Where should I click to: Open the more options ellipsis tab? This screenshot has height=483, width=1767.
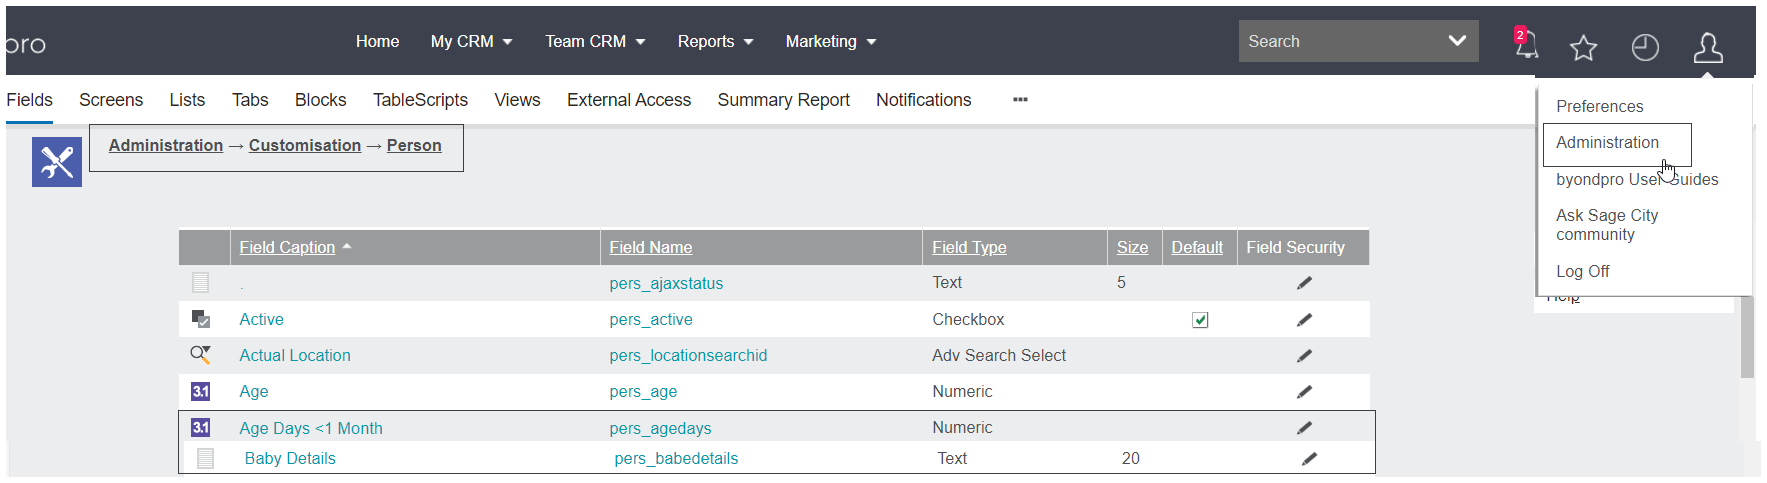pyautogui.click(x=1020, y=100)
